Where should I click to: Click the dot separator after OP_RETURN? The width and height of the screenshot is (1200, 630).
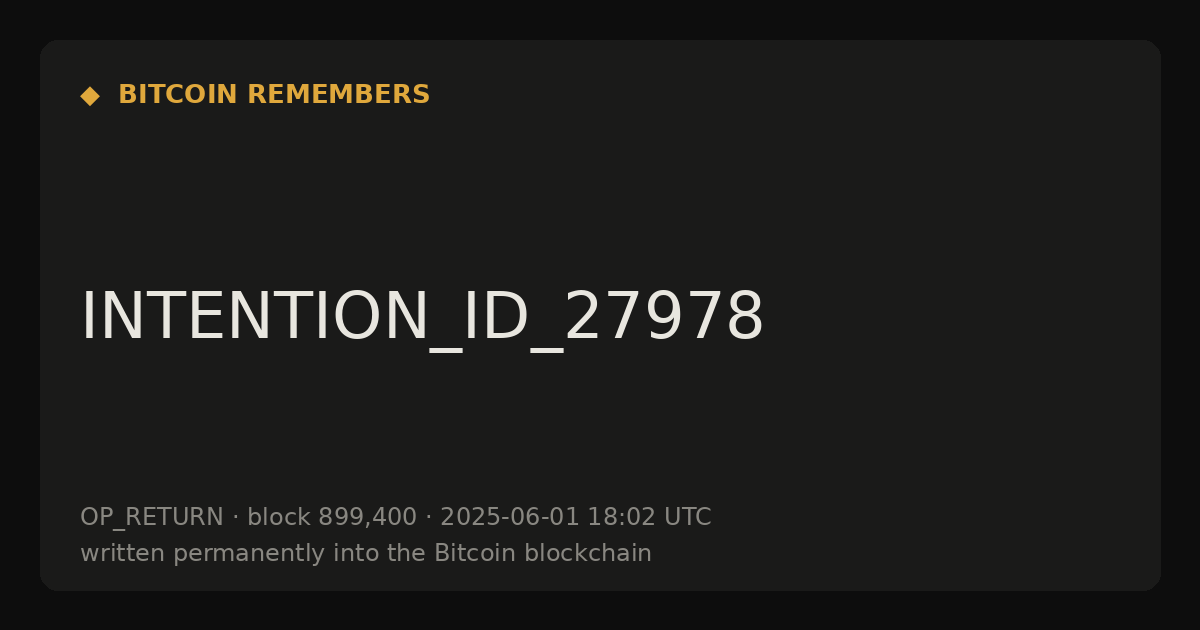235,518
